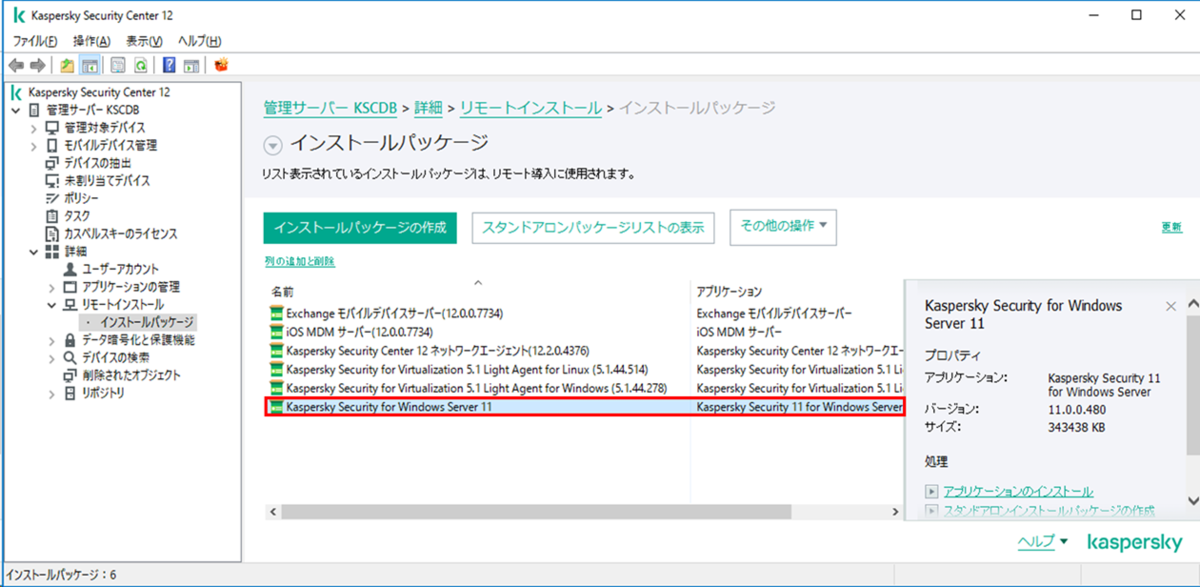Collapse the 管理サーバー KSCDB tree node
The height and width of the screenshot is (587, 1200).
pyautogui.click(x=16, y=110)
